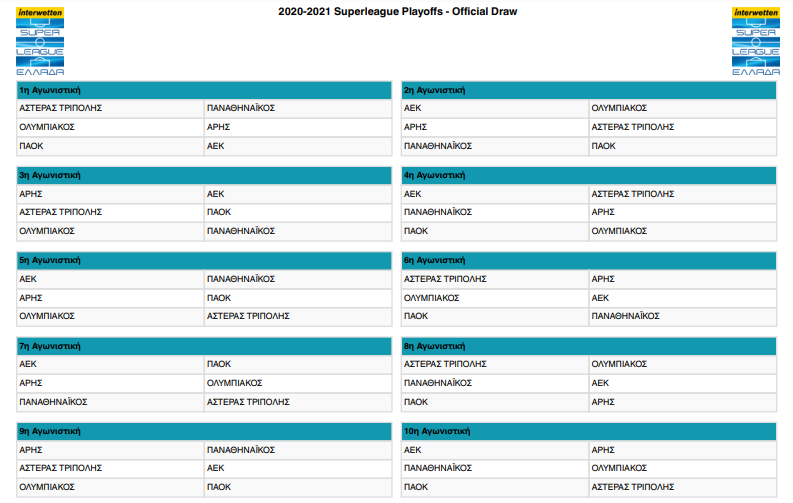
Task: Select the '9η Αγωνιστική' header
Action: [204, 431]
